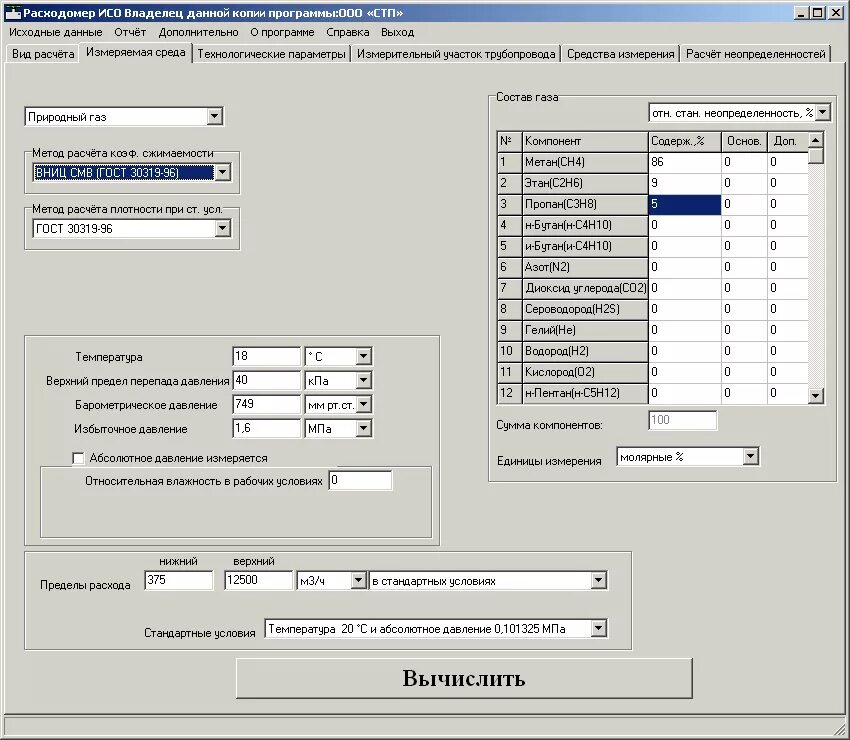The image size is (850, 740).
Task: Click the нижний flow limit field
Action: (x=179, y=581)
